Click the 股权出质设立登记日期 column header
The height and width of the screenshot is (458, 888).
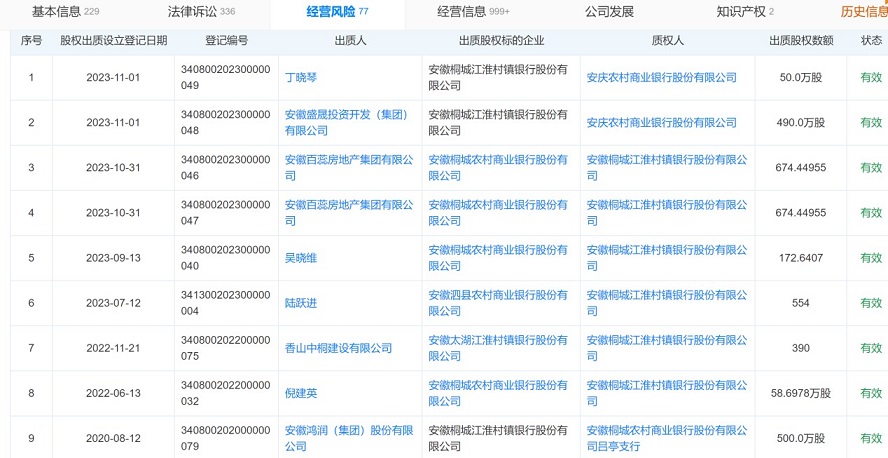click(114, 41)
